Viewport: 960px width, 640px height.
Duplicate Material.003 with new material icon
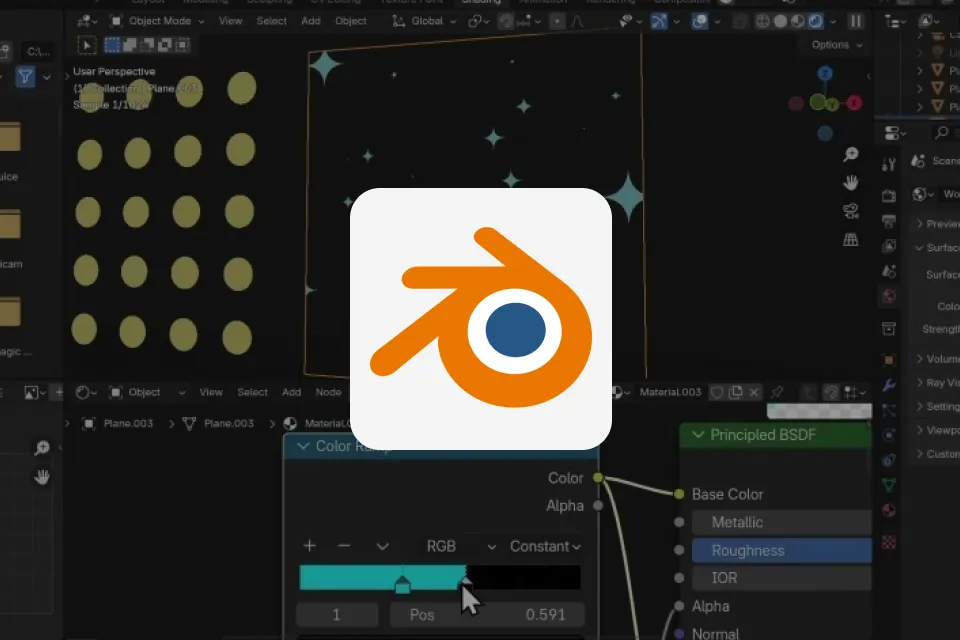pyautogui.click(x=736, y=392)
